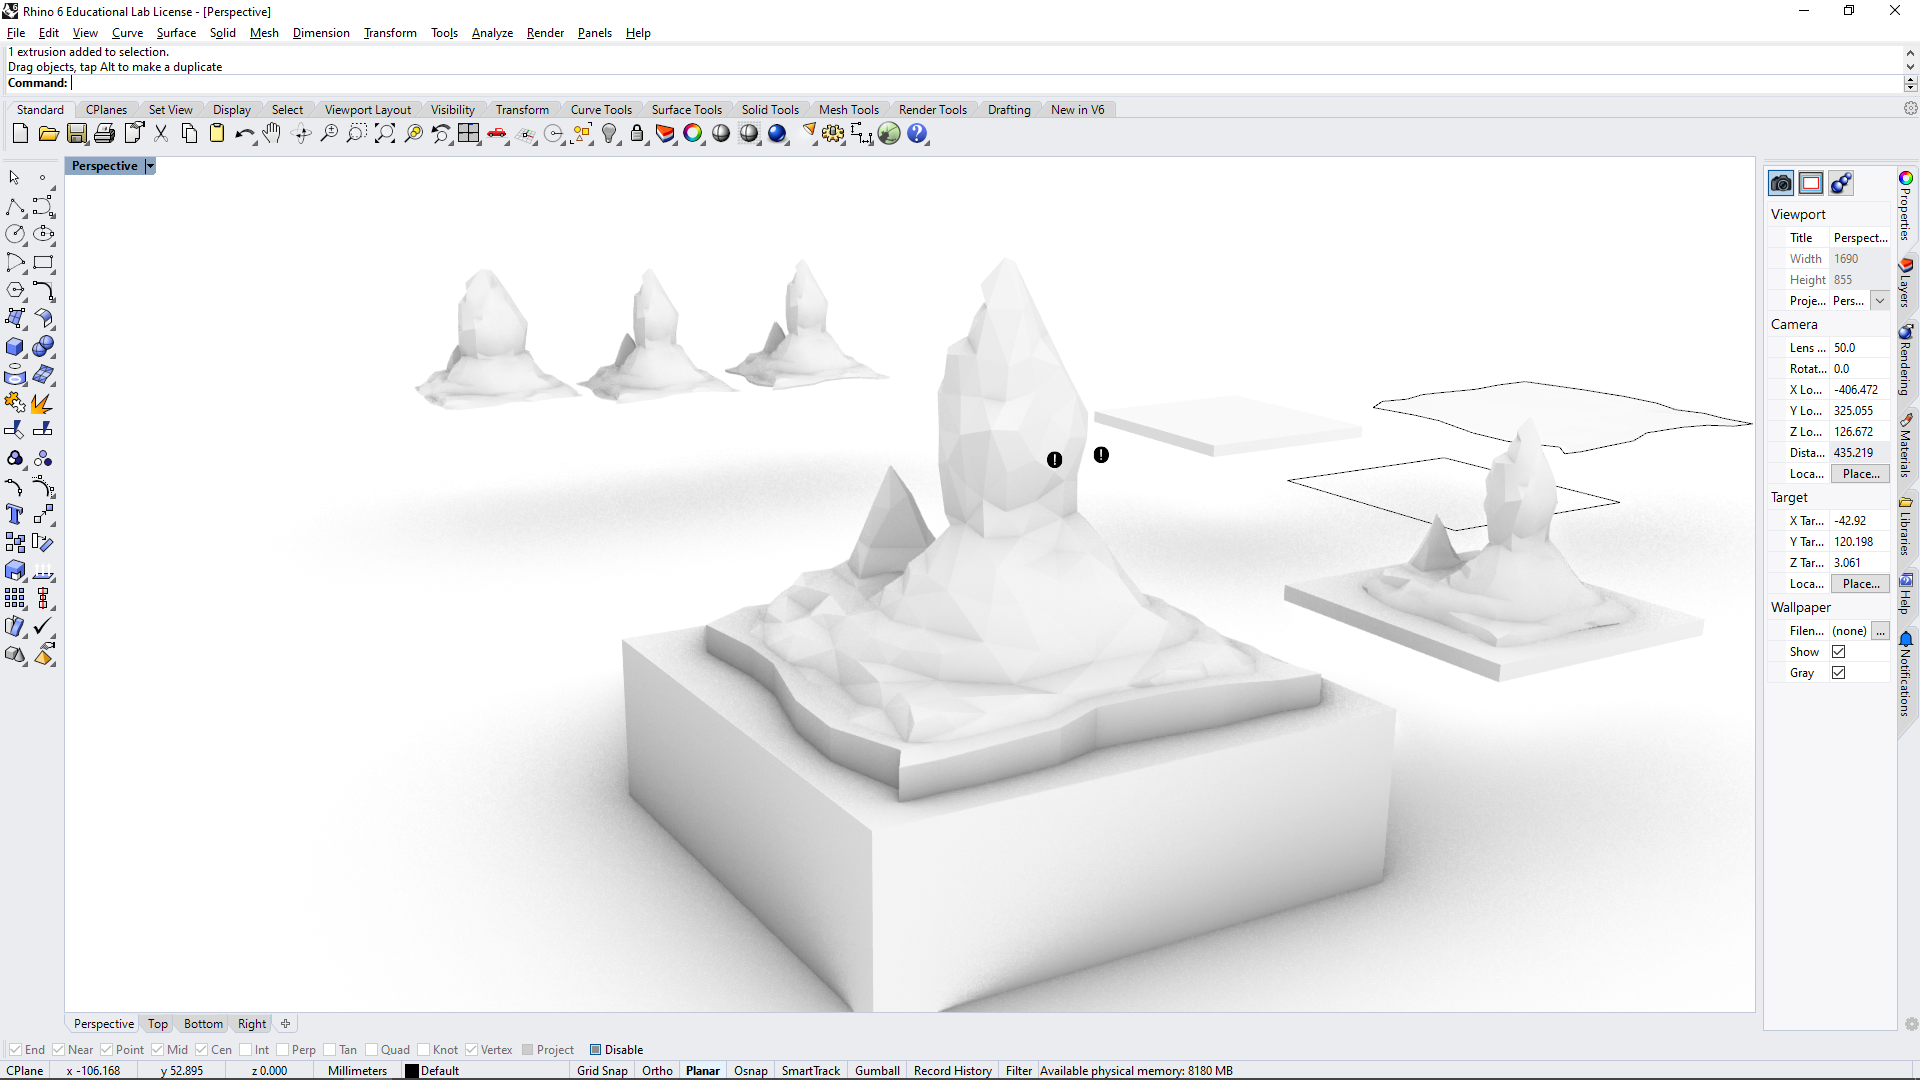Toggle the Show wallpaper checkbox
Viewport: 1920px width, 1080px height.
[x=1840, y=651]
